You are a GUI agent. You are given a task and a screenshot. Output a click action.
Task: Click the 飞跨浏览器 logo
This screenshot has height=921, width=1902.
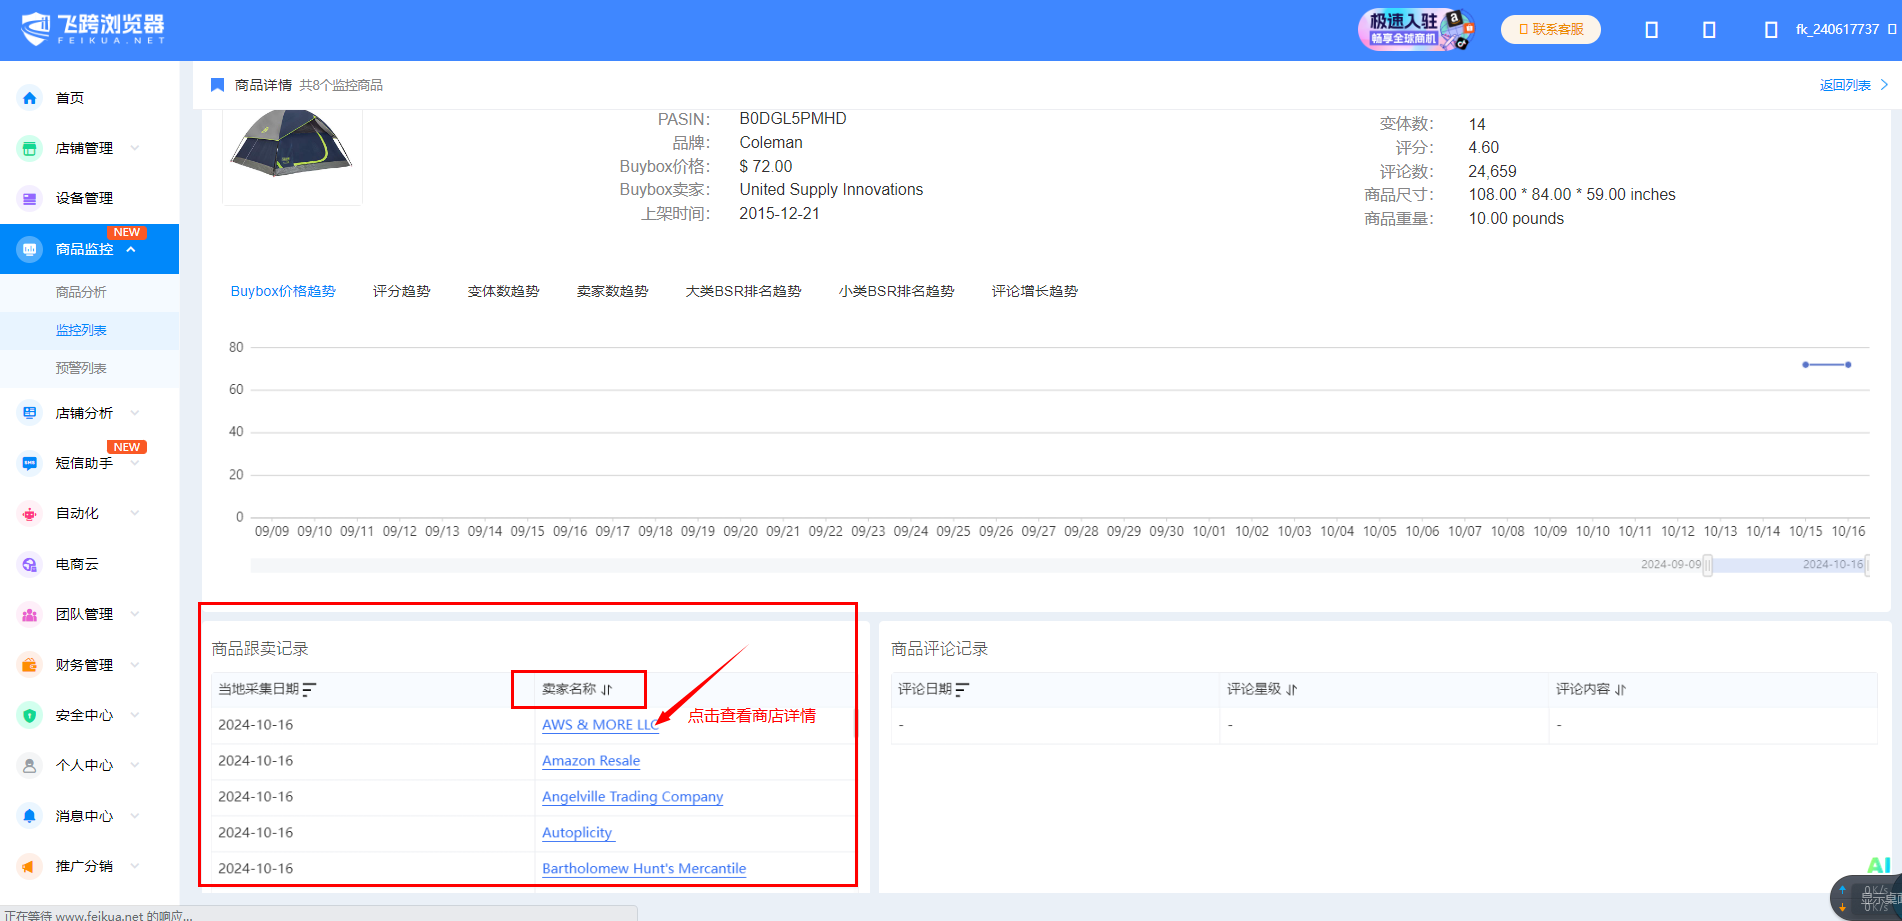coord(93,29)
